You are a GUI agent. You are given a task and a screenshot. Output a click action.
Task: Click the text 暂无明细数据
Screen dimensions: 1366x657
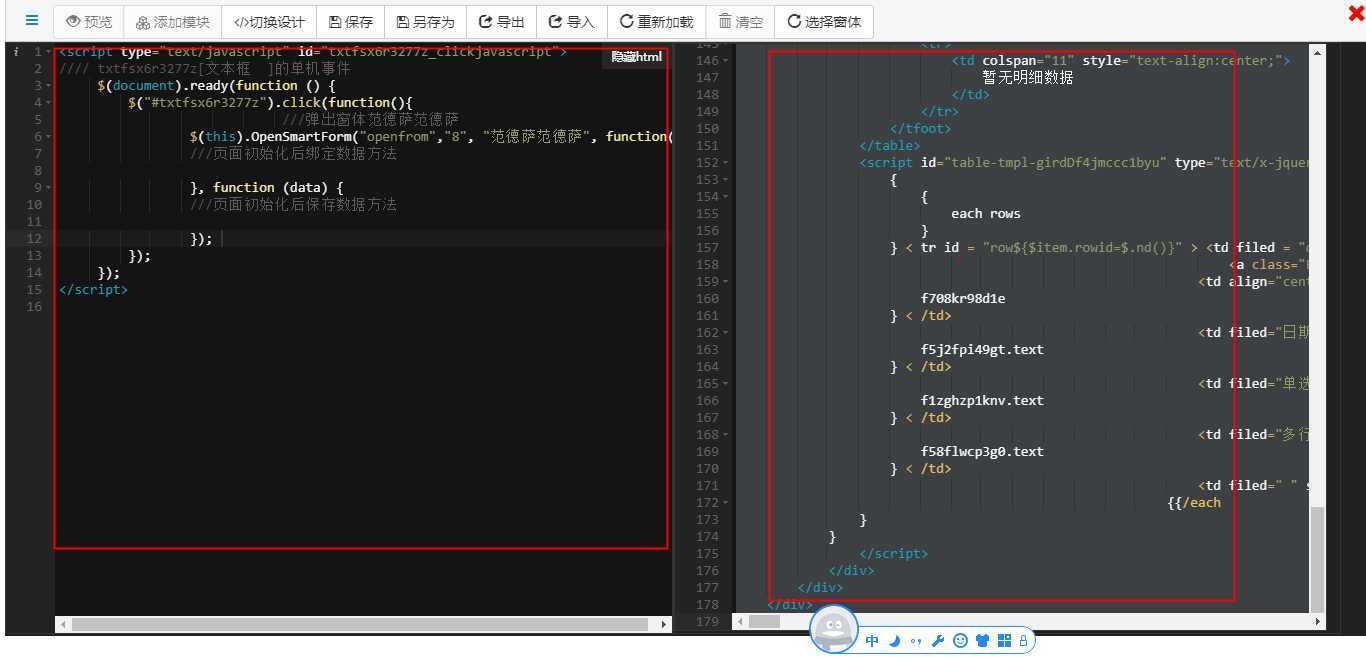click(x=1027, y=78)
